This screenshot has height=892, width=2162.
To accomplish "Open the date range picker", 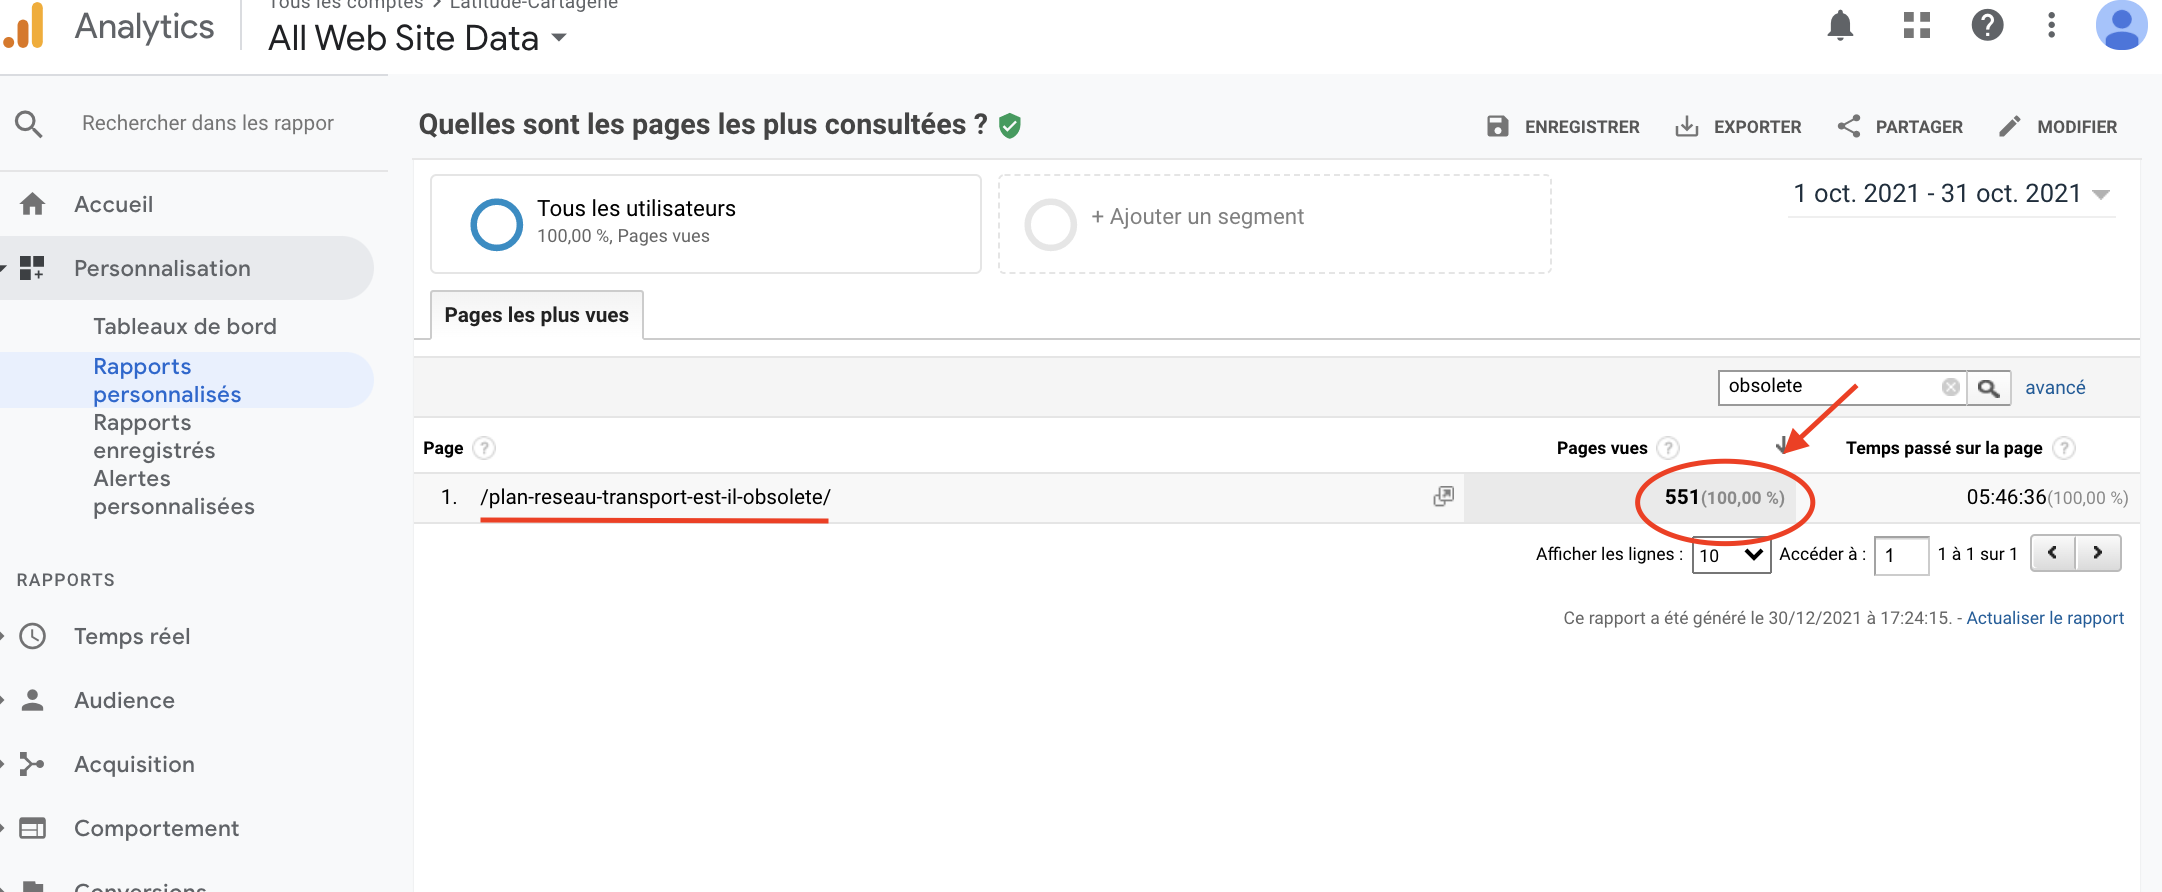I will (x=1950, y=194).
